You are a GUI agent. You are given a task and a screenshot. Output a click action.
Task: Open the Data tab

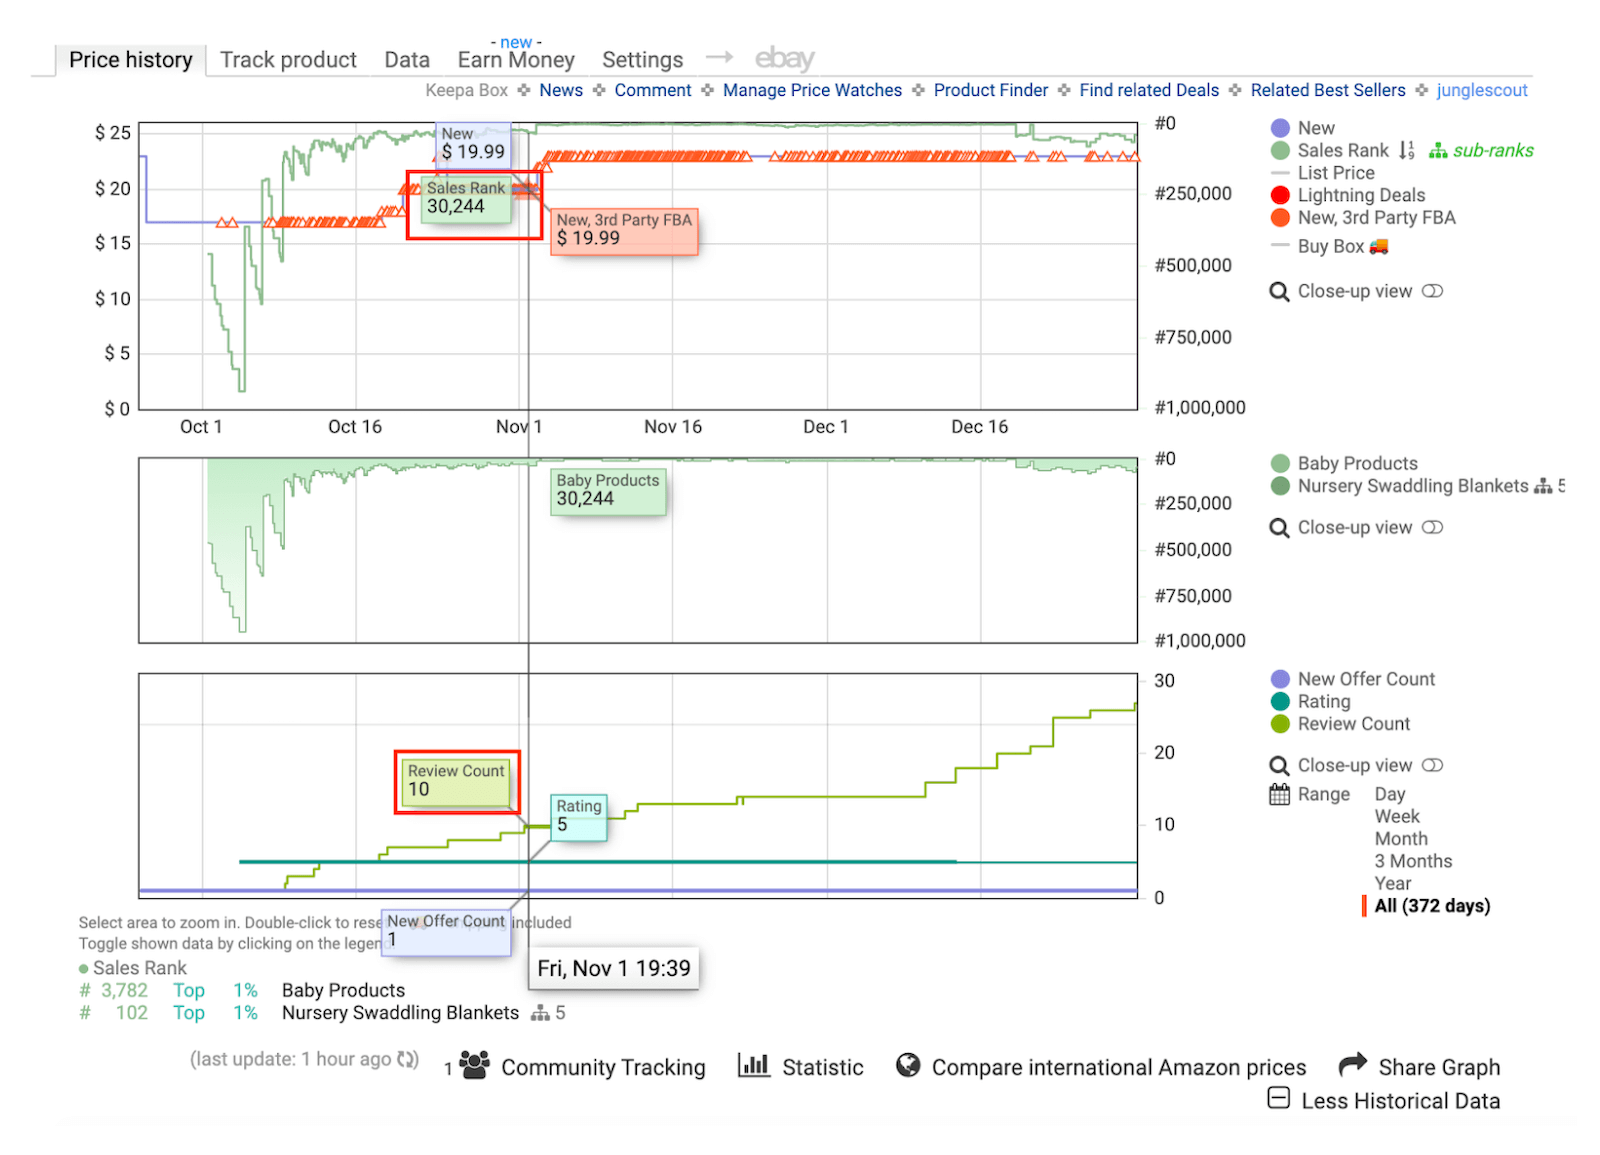point(407,60)
